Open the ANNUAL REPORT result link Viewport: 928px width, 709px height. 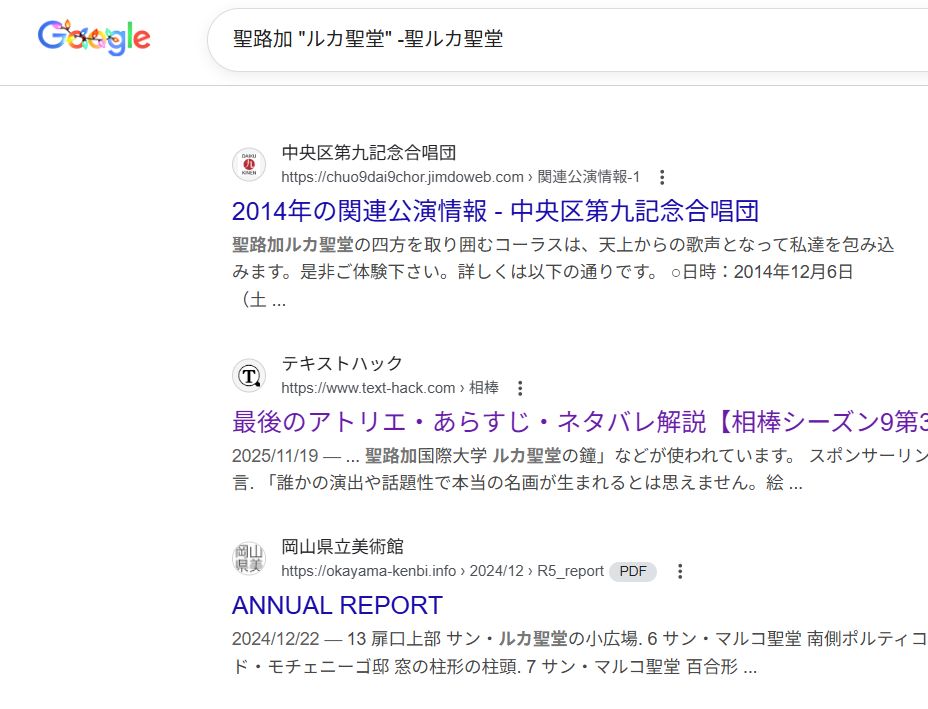click(x=337, y=605)
